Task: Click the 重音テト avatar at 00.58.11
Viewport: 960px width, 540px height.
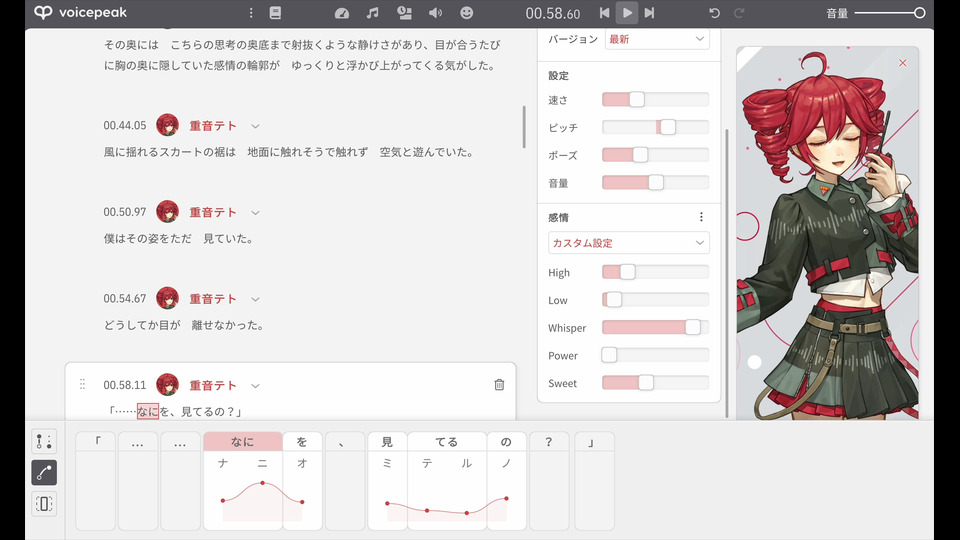Action: pyautogui.click(x=167, y=384)
